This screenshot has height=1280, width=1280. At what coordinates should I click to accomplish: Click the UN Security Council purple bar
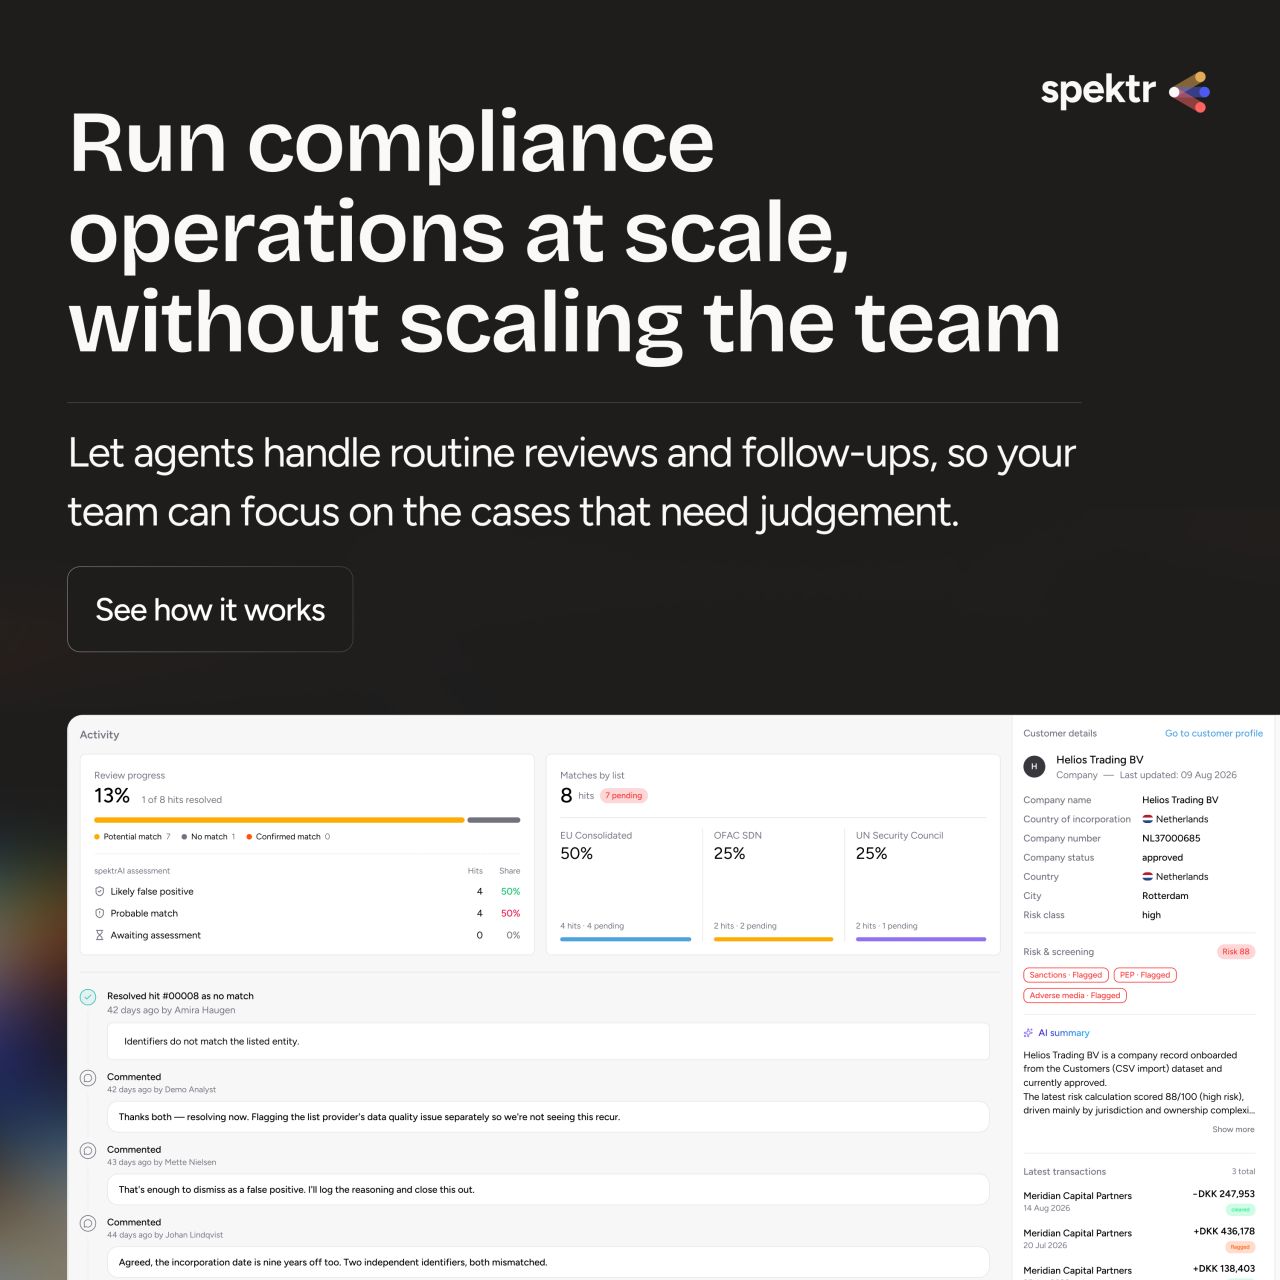click(x=921, y=939)
